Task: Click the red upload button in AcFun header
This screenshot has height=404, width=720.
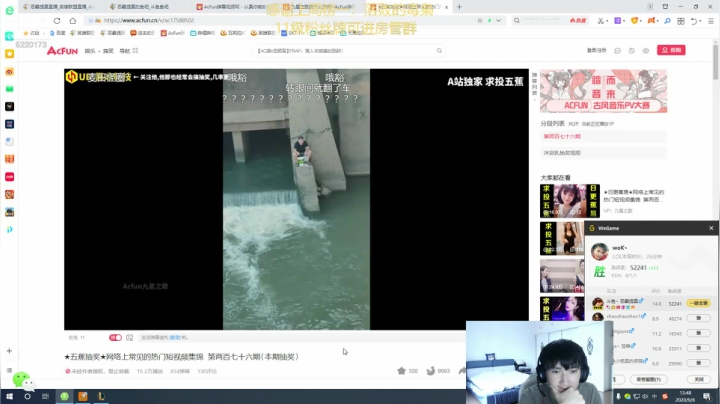Action: point(671,50)
